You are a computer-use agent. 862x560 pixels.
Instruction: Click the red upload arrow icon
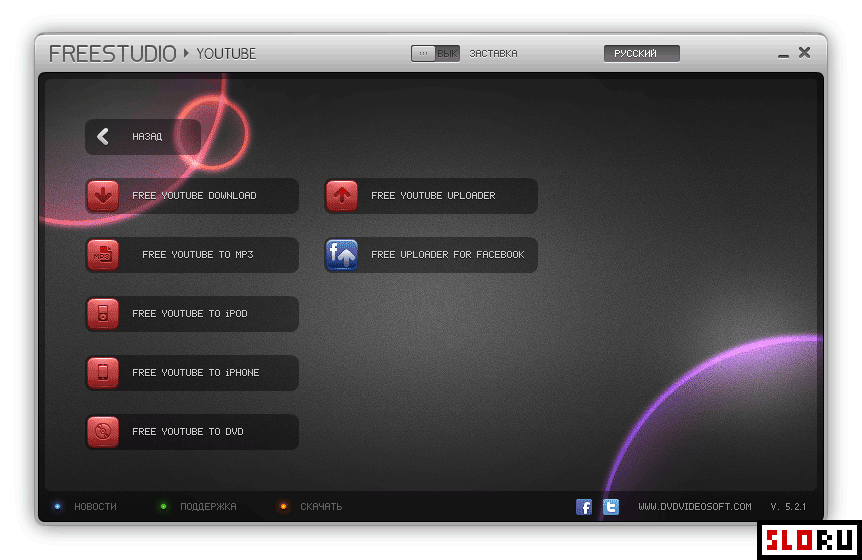pos(342,196)
